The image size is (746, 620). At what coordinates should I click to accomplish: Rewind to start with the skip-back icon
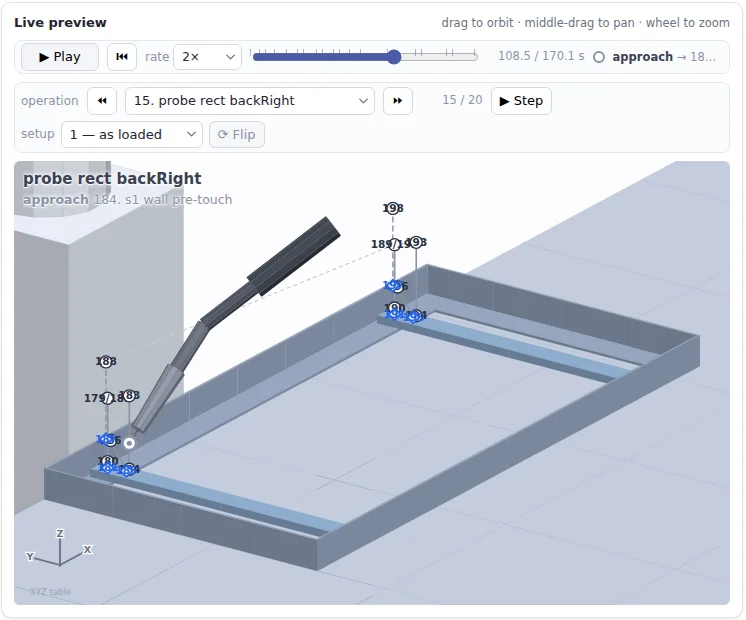pyautogui.click(x=122, y=57)
